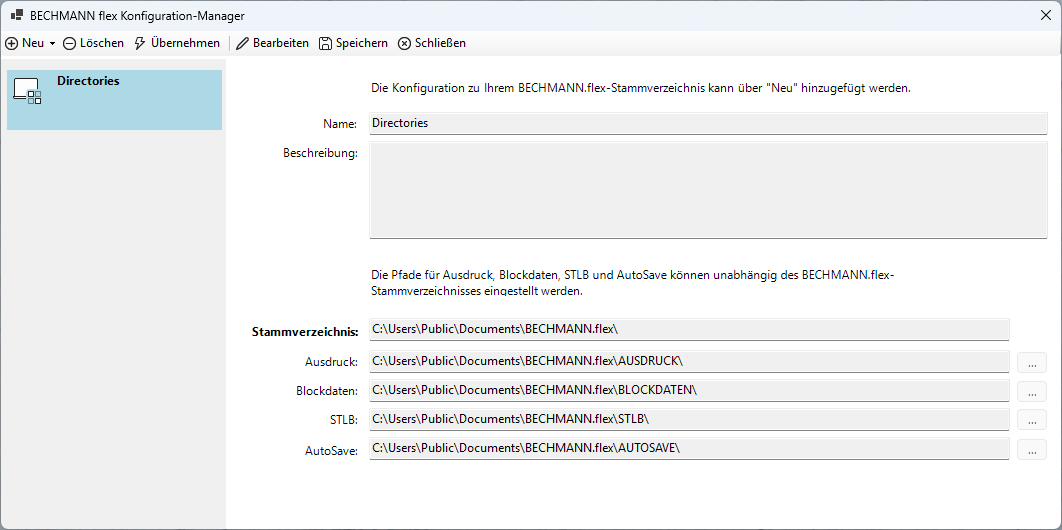Open the AutoSave path browse button
Screen dimensions: 1062x530
(1031, 450)
